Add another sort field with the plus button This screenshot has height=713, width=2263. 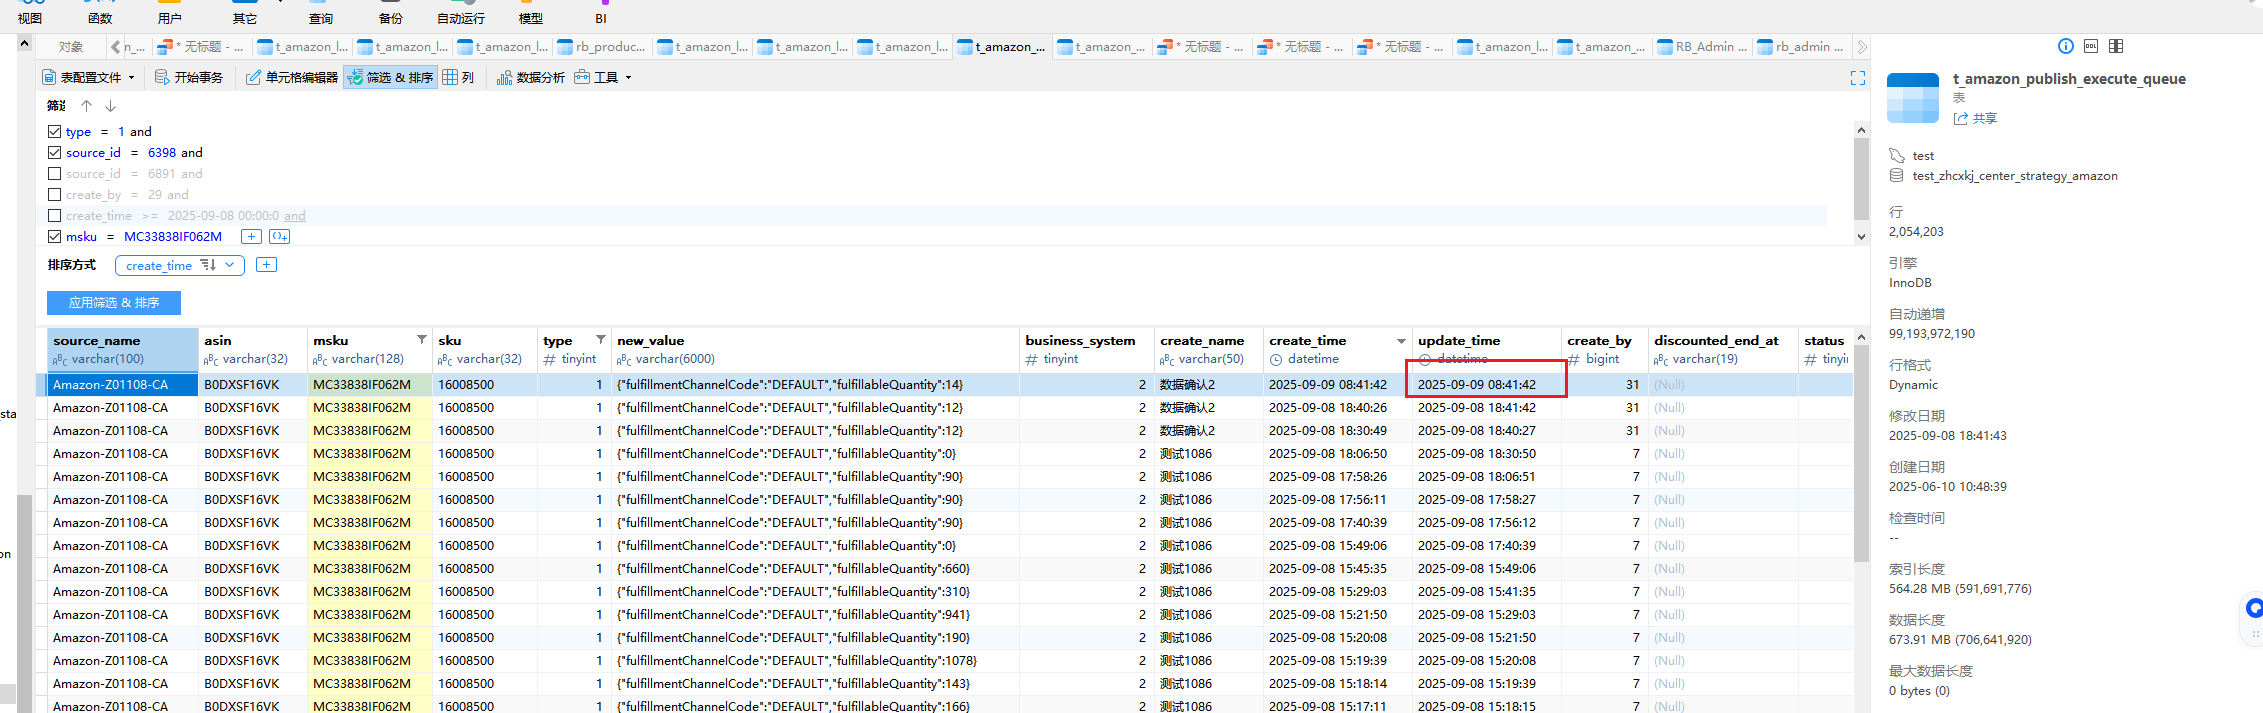[x=267, y=265]
